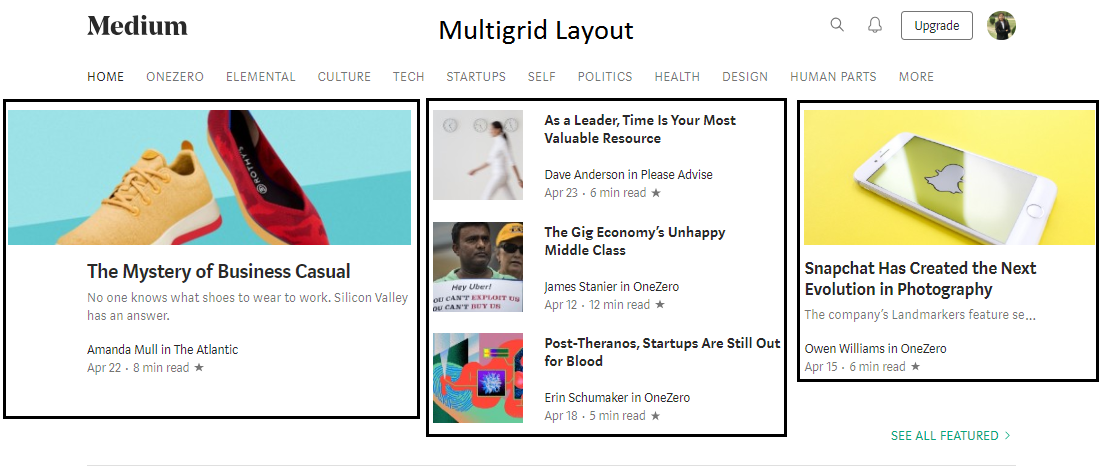
Task: Visit Dave Anderson's author page
Action: [x=586, y=175]
